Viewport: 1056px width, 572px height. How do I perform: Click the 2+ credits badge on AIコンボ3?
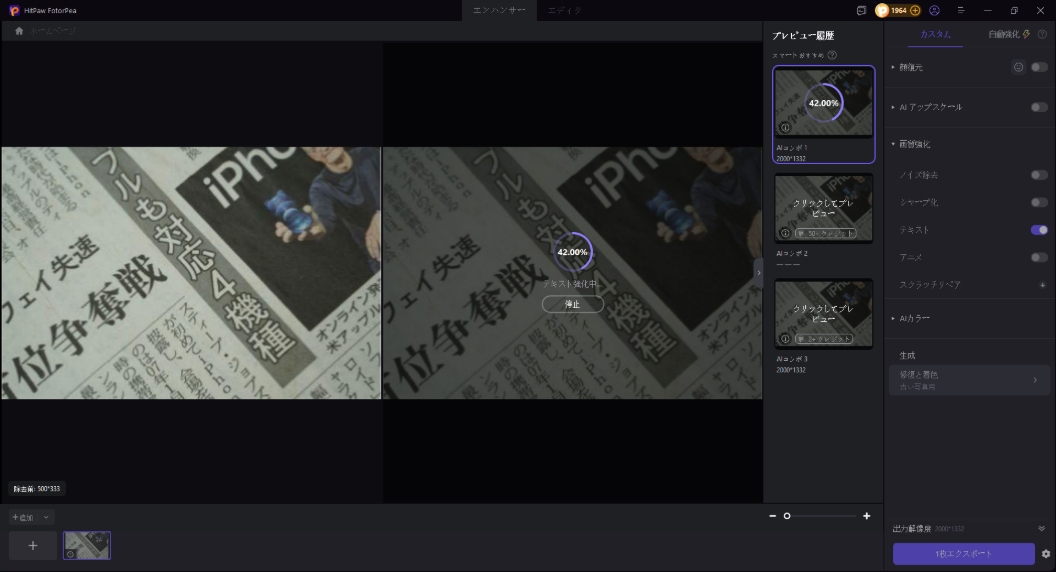824,339
